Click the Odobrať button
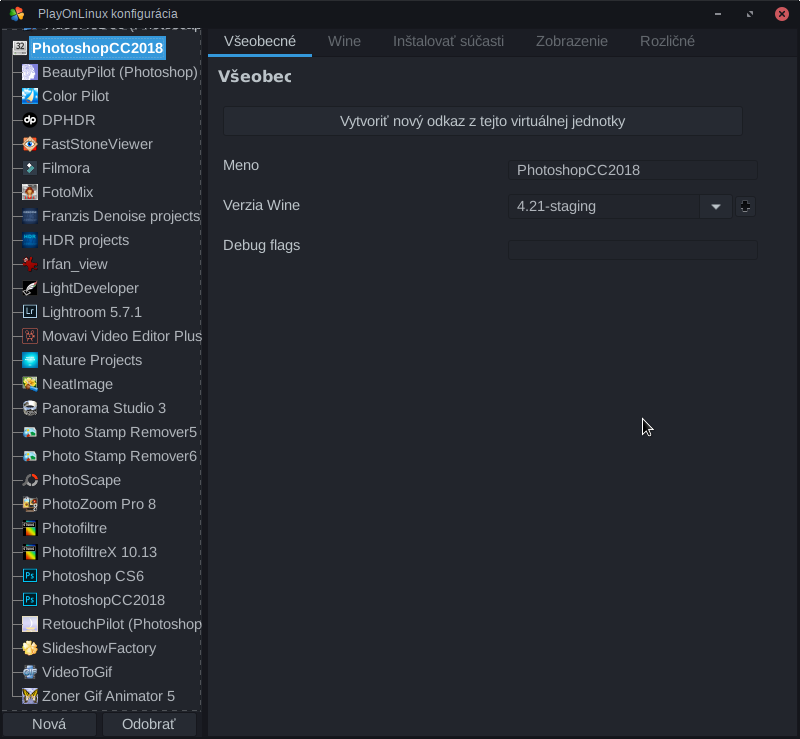This screenshot has height=739, width=800. click(x=149, y=724)
